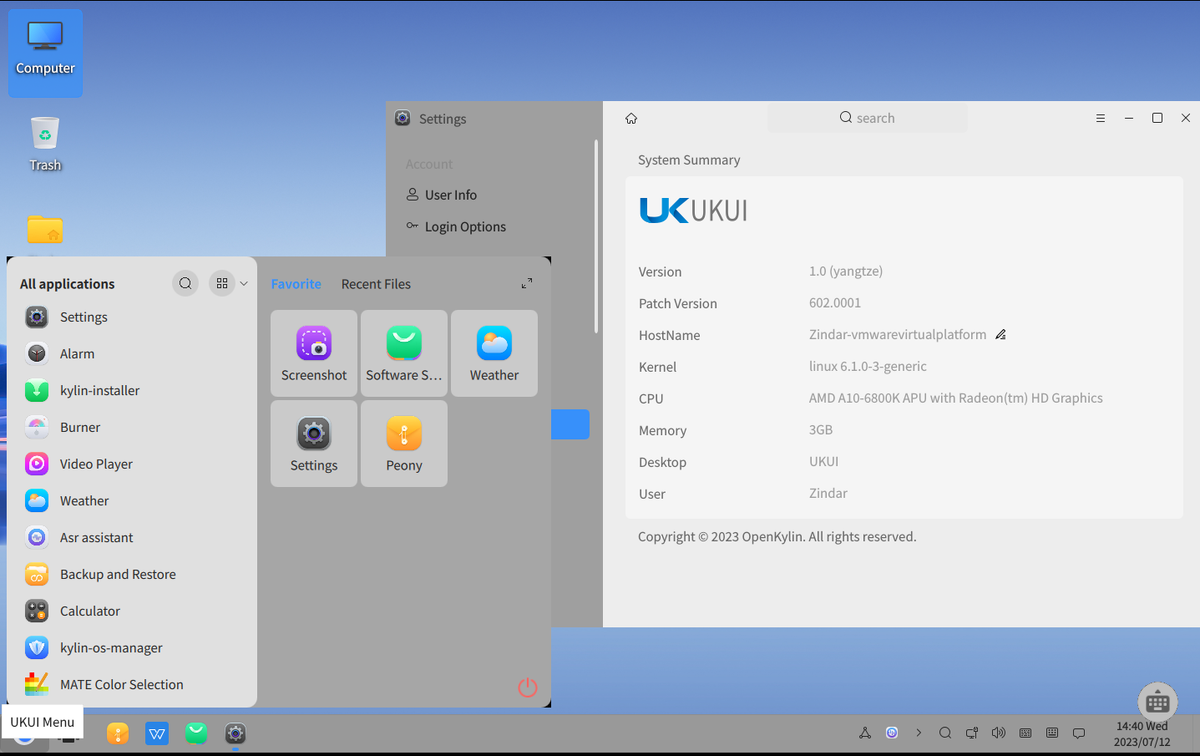Edit the HostName with the pencil icon
Image resolution: width=1200 pixels, height=756 pixels.
coord(1000,335)
